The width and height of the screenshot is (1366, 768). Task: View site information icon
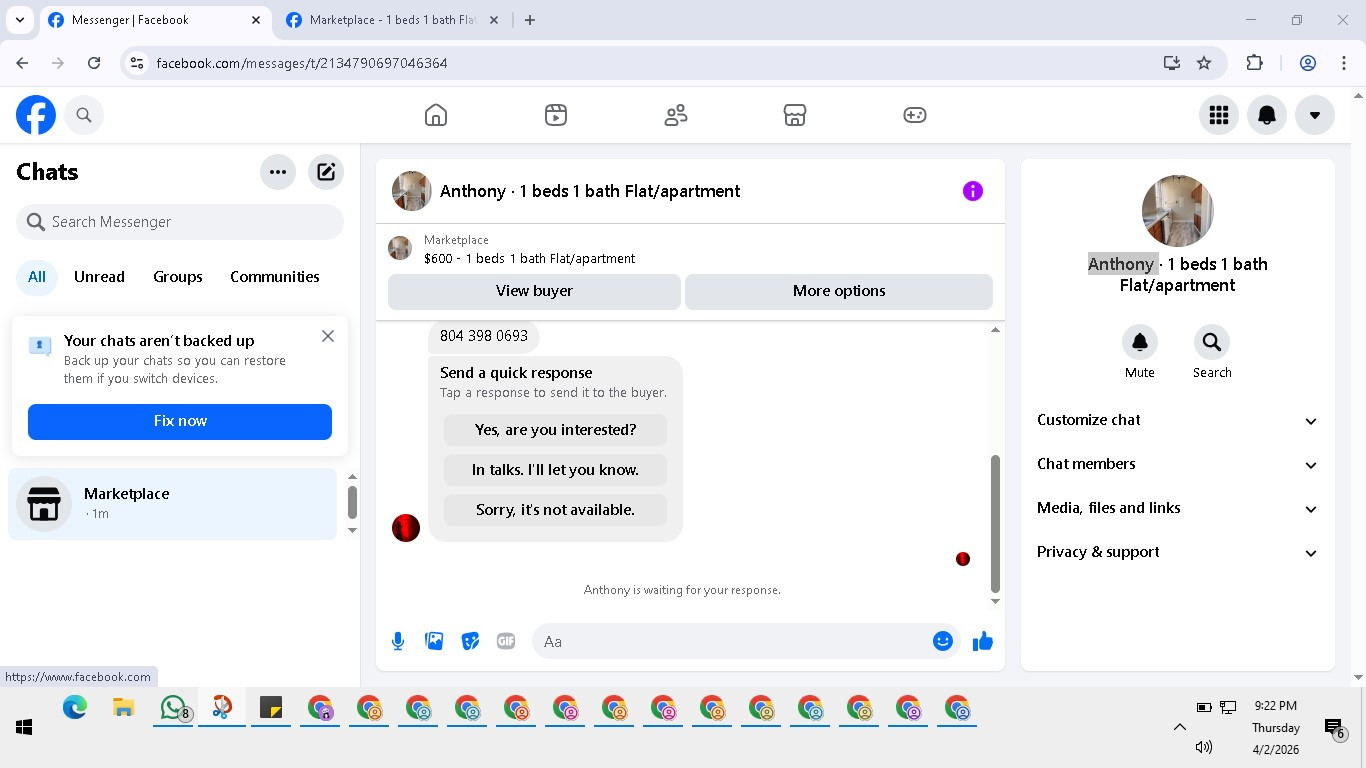click(138, 63)
